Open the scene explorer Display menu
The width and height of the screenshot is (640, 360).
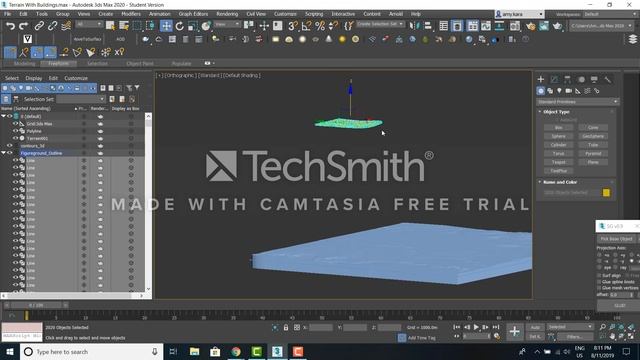33,78
